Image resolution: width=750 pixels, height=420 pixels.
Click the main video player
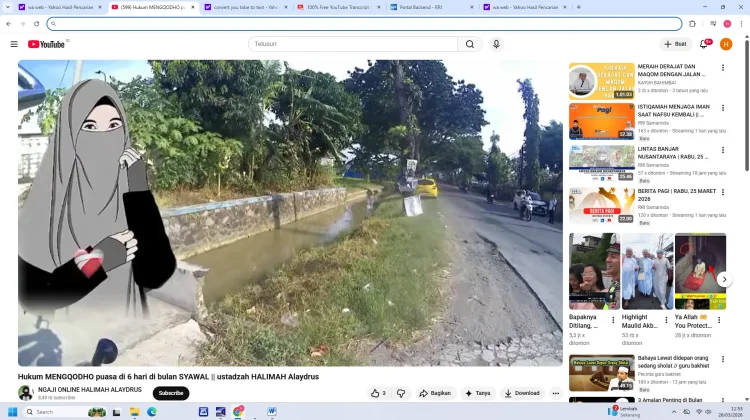pyautogui.click(x=290, y=213)
